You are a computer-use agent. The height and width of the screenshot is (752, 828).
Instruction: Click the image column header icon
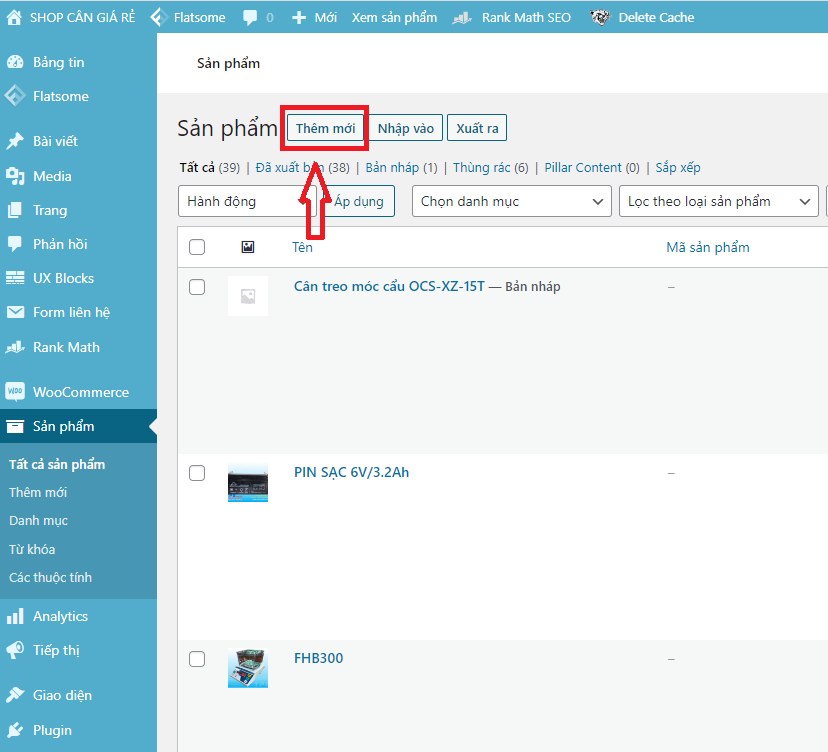coord(248,247)
